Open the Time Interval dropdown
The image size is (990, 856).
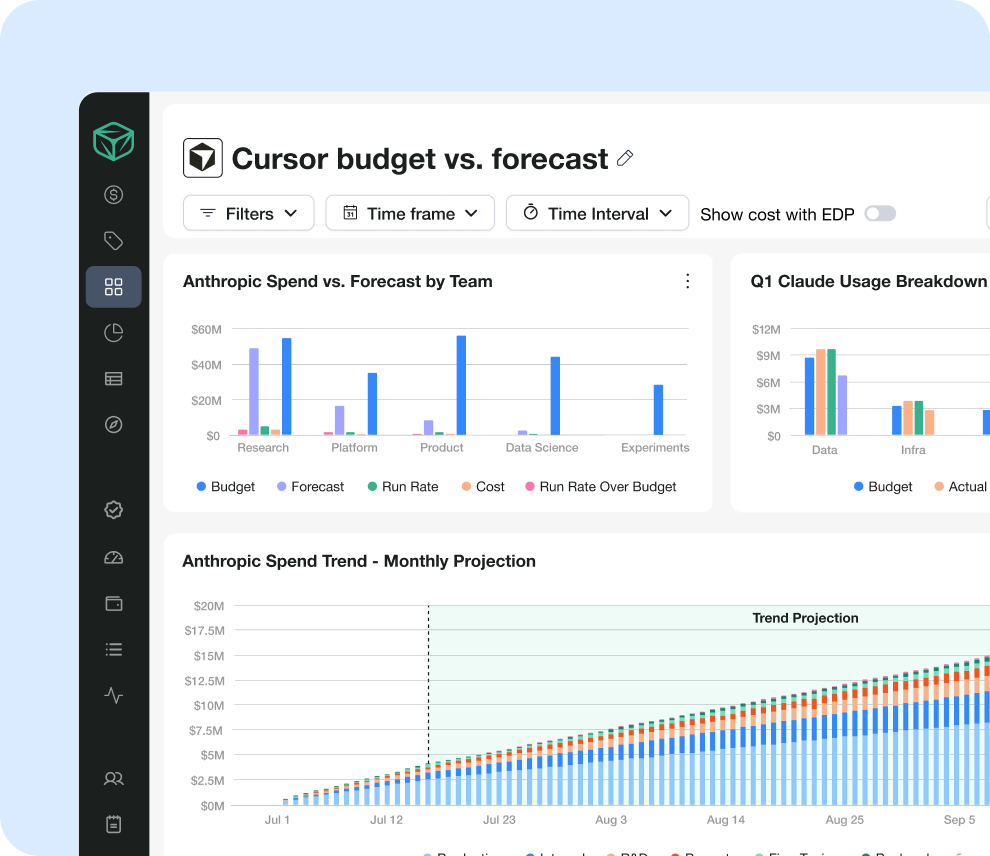click(597, 213)
